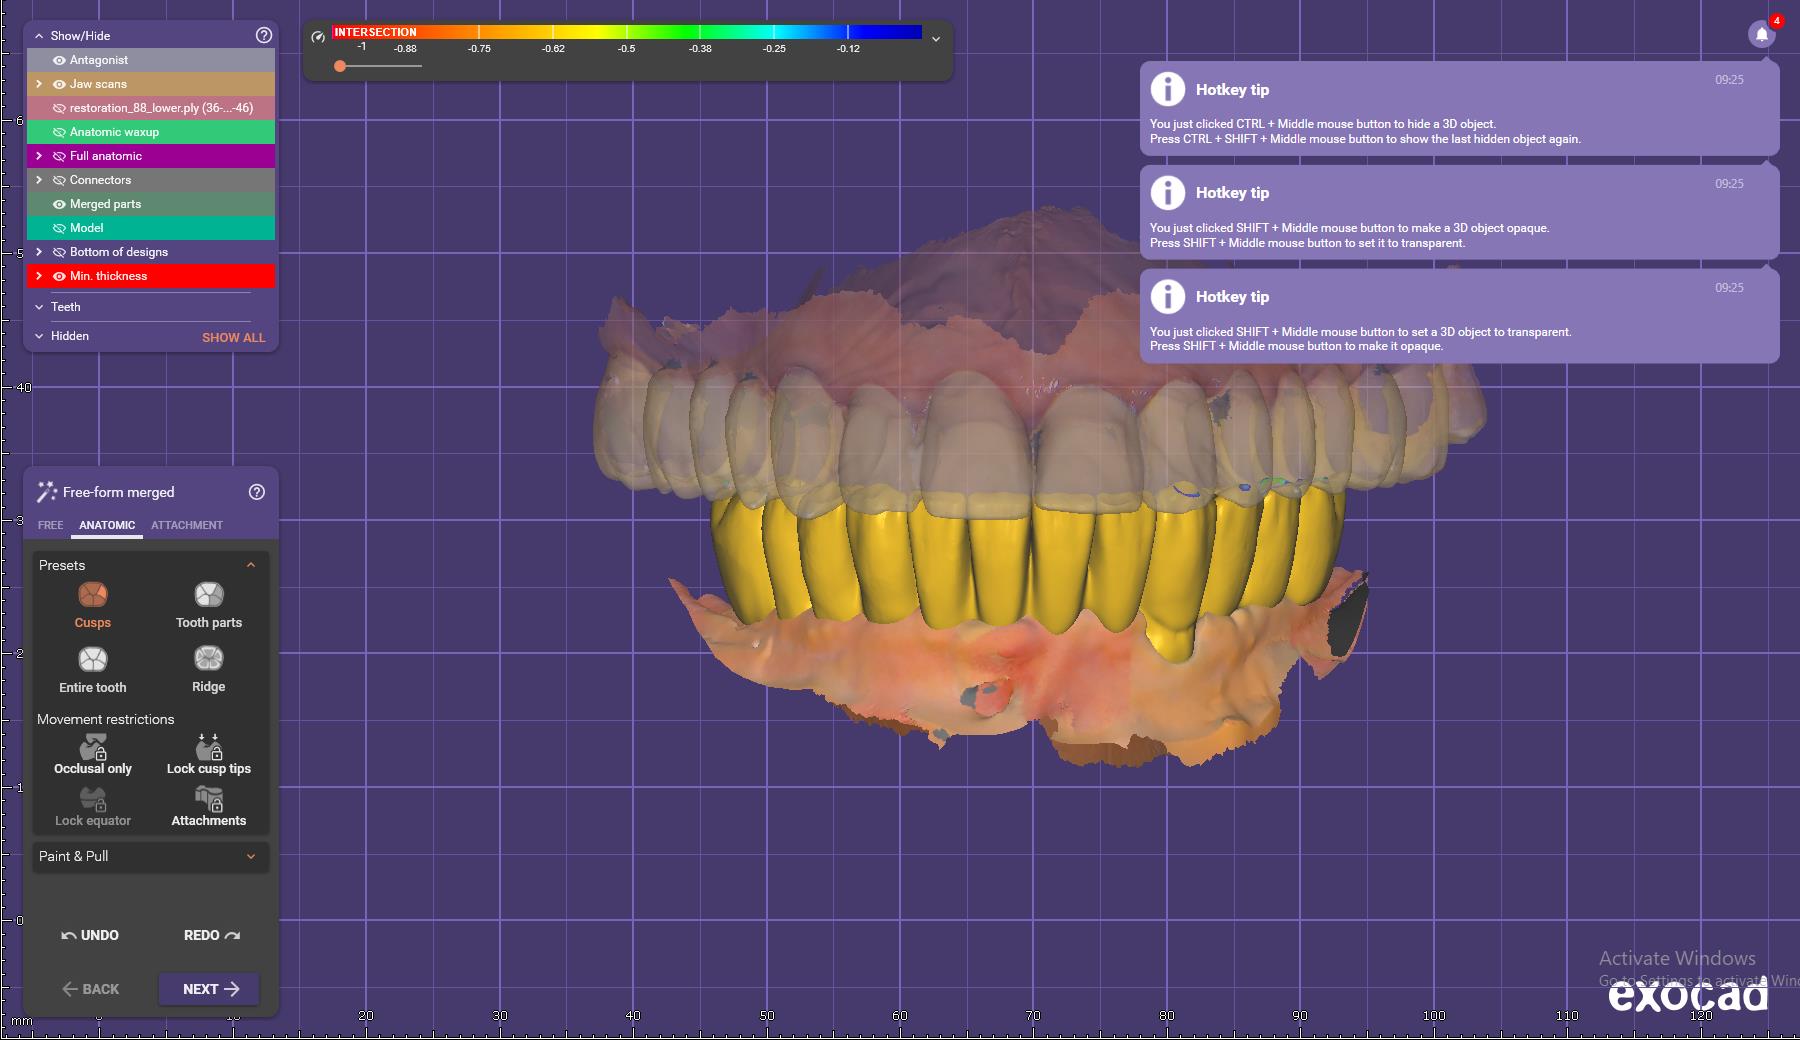Select the Cusps preset icon

click(92, 596)
